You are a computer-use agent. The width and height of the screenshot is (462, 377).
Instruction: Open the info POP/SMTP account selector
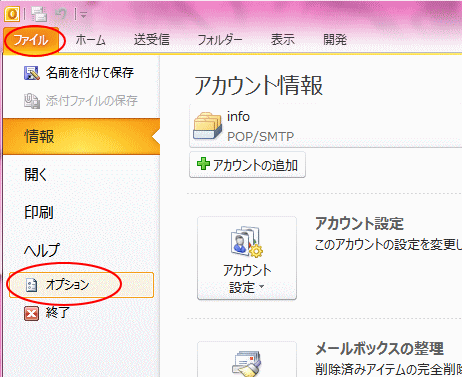[325, 126]
